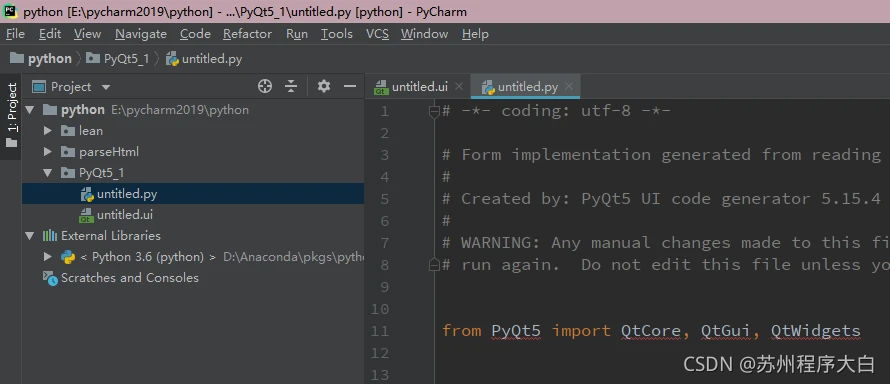This screenshot has width=890, height=384.
Task: Open the Tools menu
Action: pyautogui.click(x=337, y=34)
